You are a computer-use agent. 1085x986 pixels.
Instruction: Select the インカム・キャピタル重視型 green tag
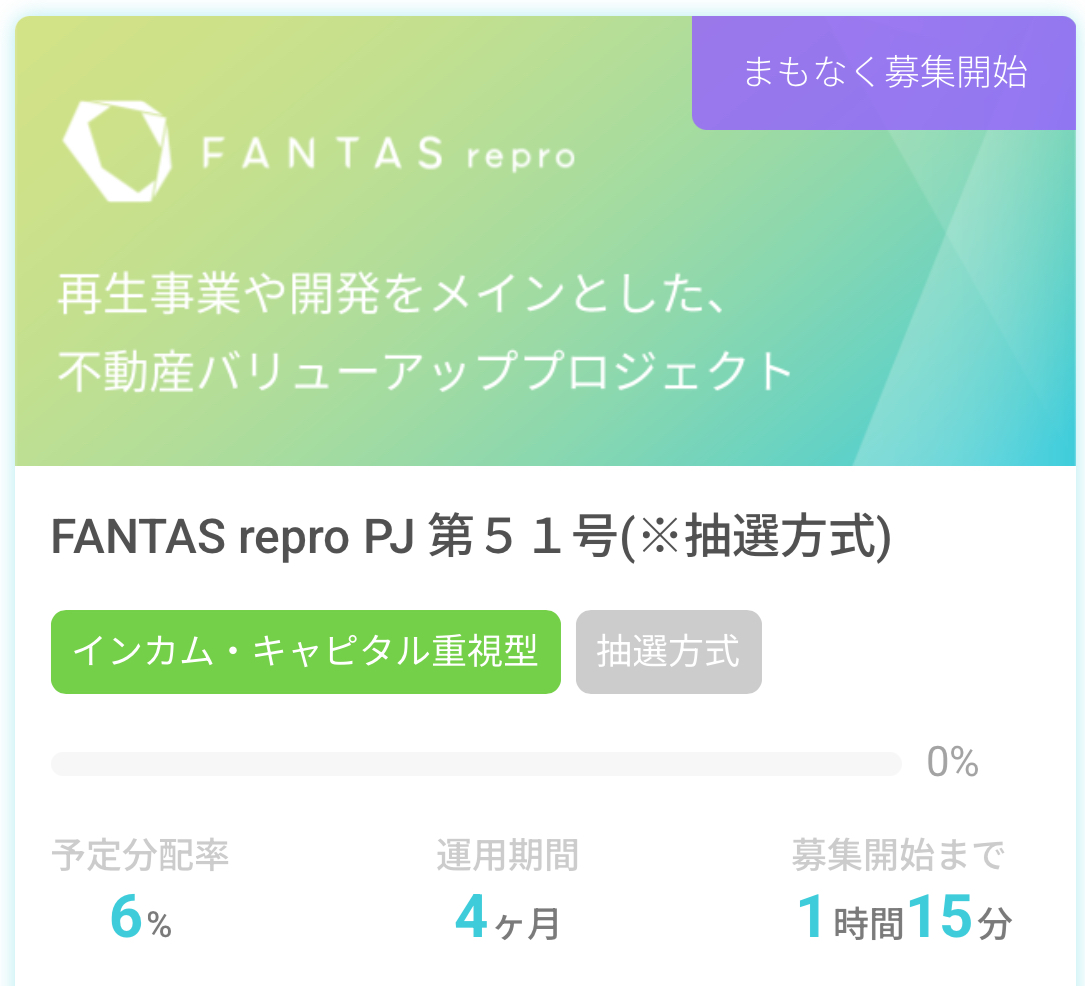[x=306, y=652]
